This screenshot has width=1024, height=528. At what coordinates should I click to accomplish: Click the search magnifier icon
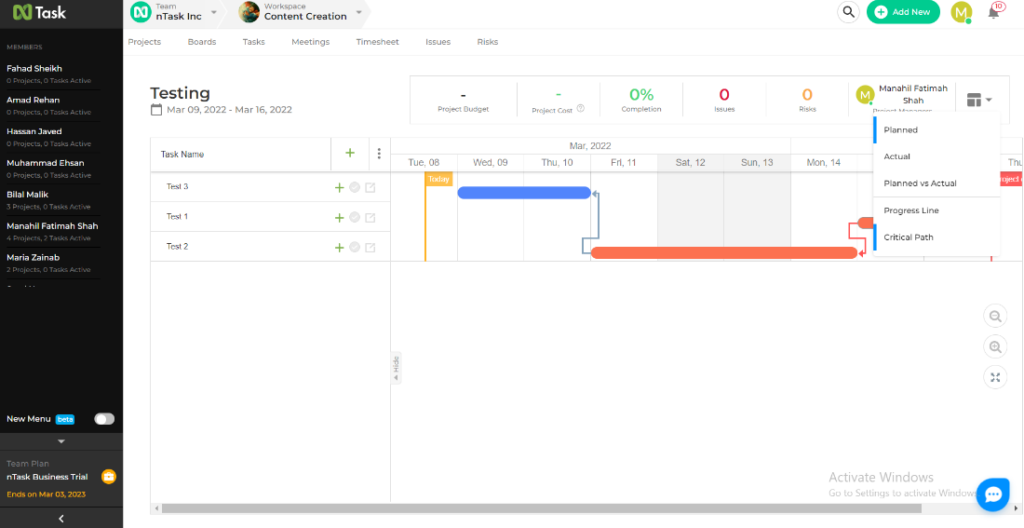[848, 12]
